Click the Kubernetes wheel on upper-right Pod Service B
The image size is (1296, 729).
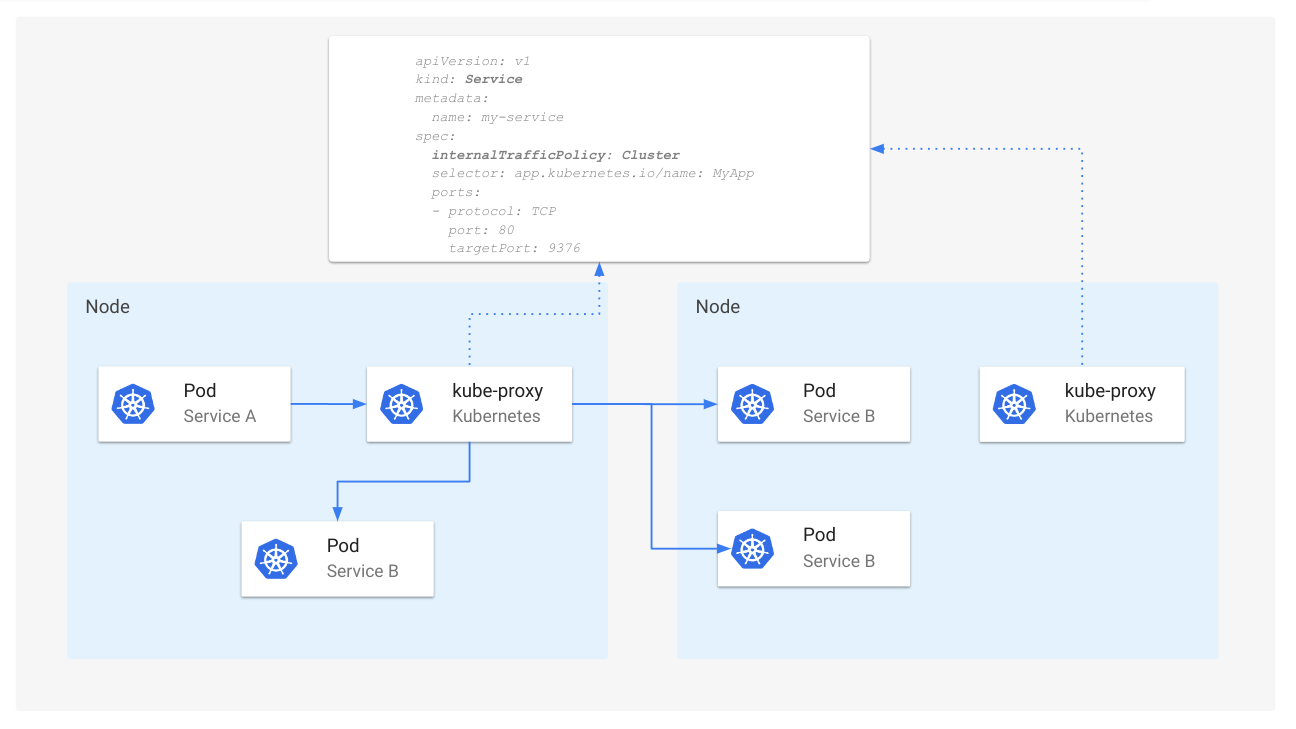pos(753,404)
